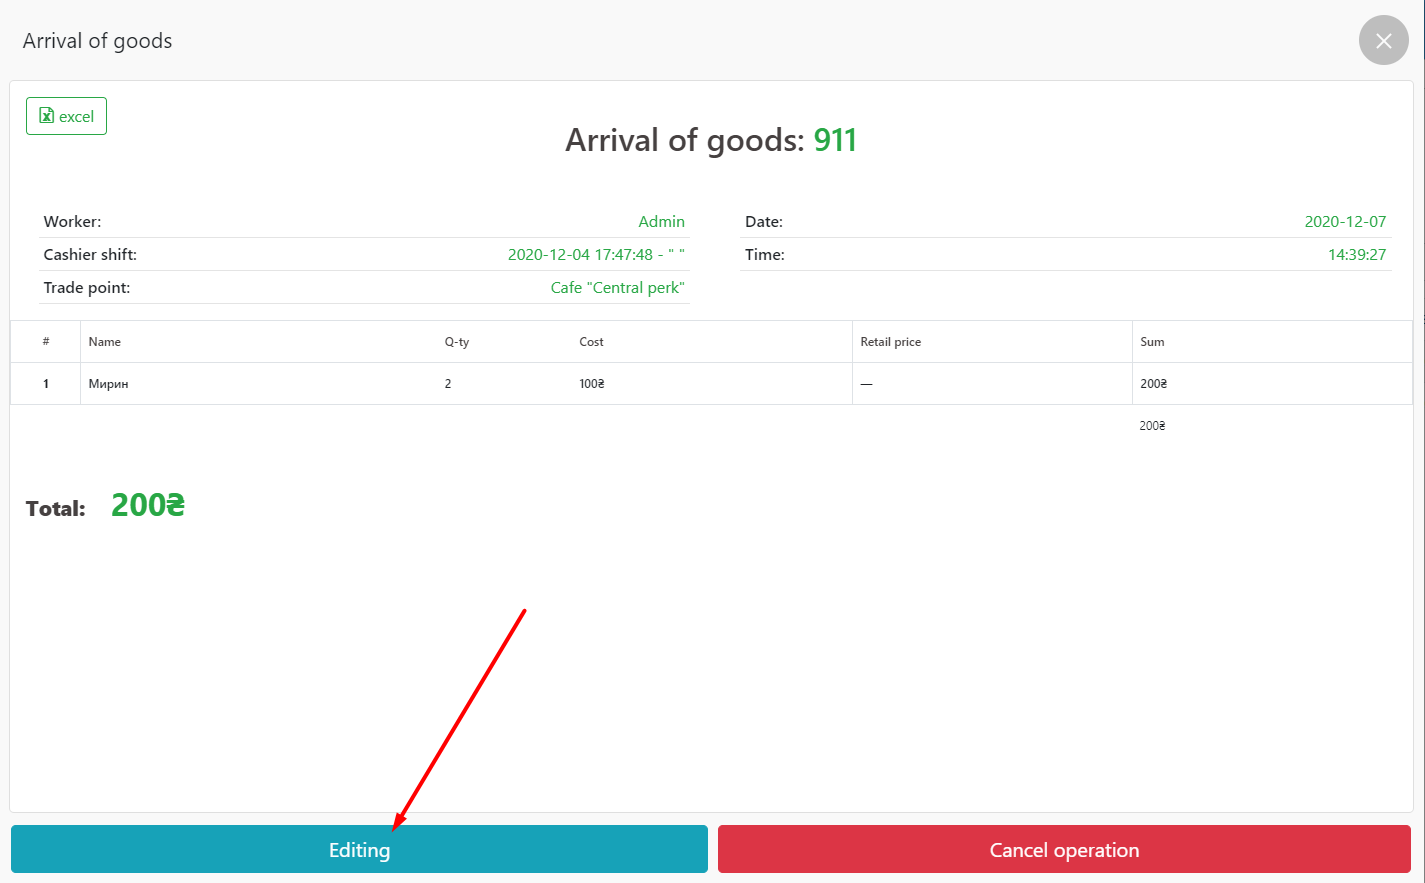Click the # column header
Image resolution: width=1425 pixels, height=883 pixels.
coord(46,342)
